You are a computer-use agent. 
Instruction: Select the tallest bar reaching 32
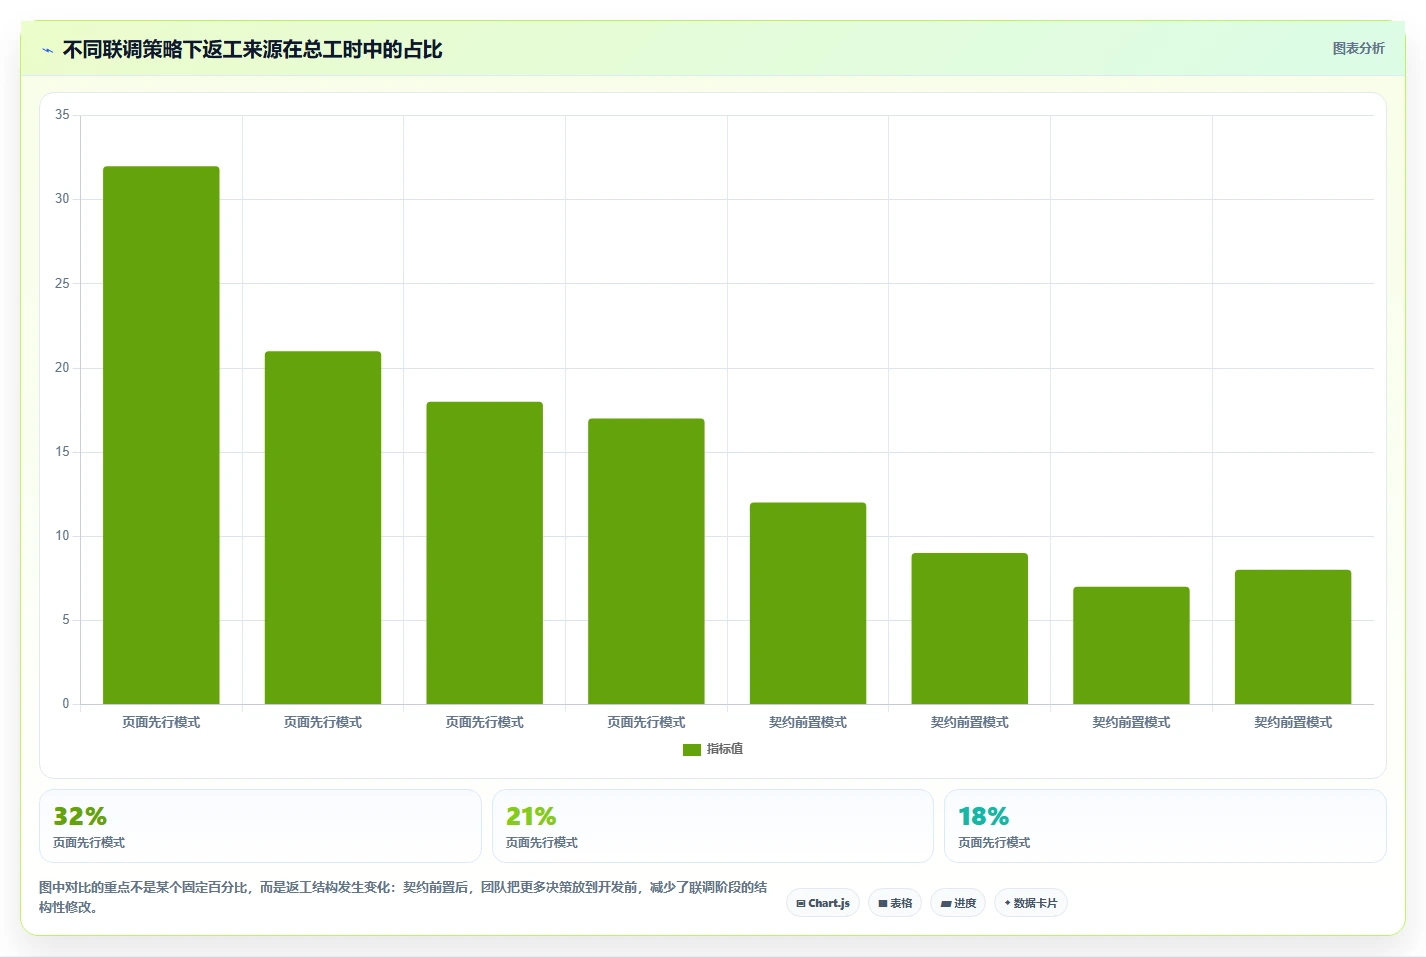[x=161, y=435]
